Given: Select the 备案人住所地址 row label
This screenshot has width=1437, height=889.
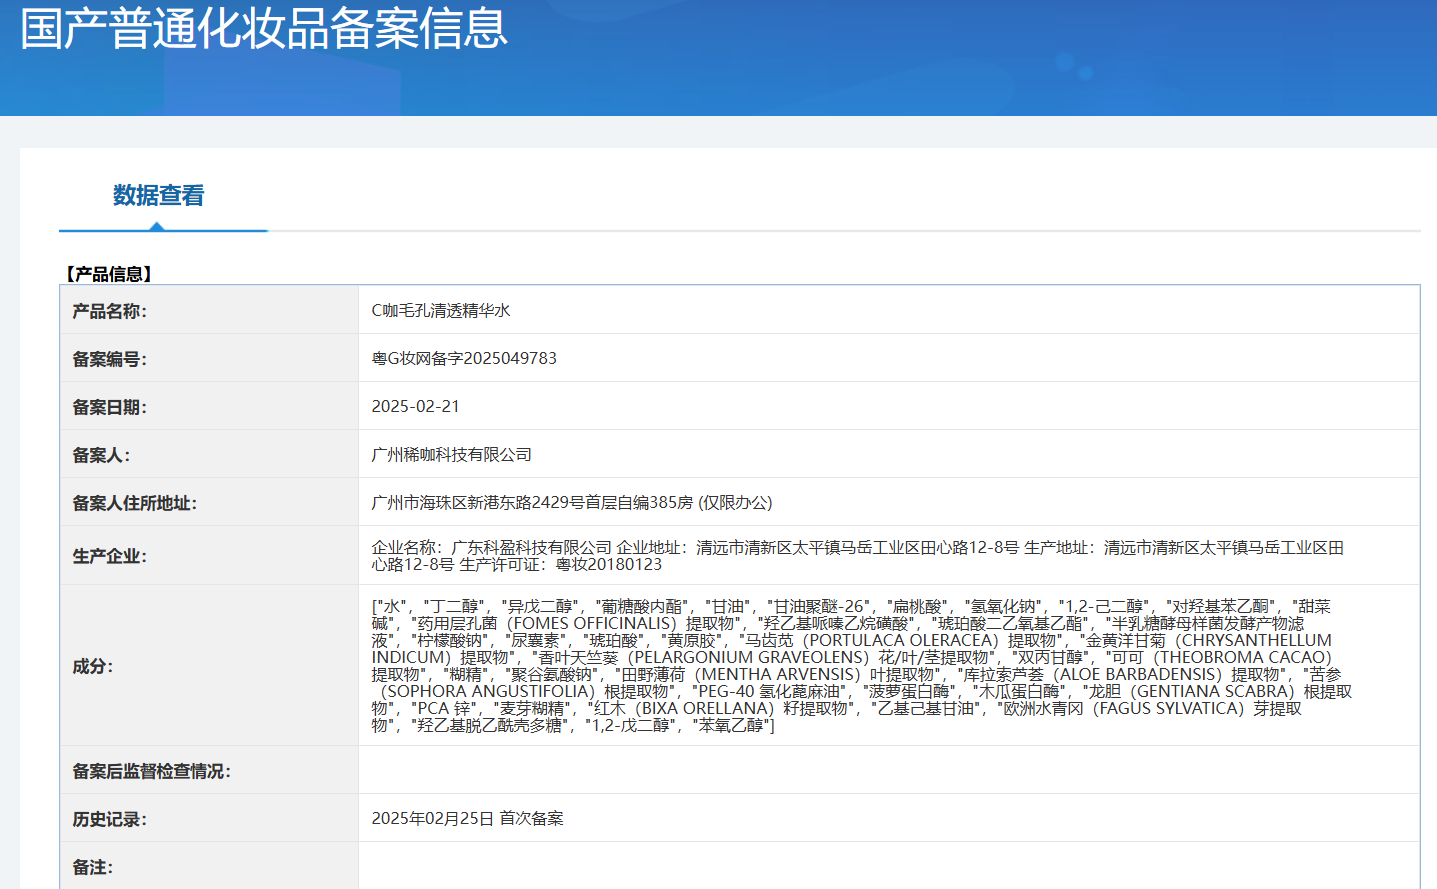Looking at the screenshot, I should coord(134,504).
